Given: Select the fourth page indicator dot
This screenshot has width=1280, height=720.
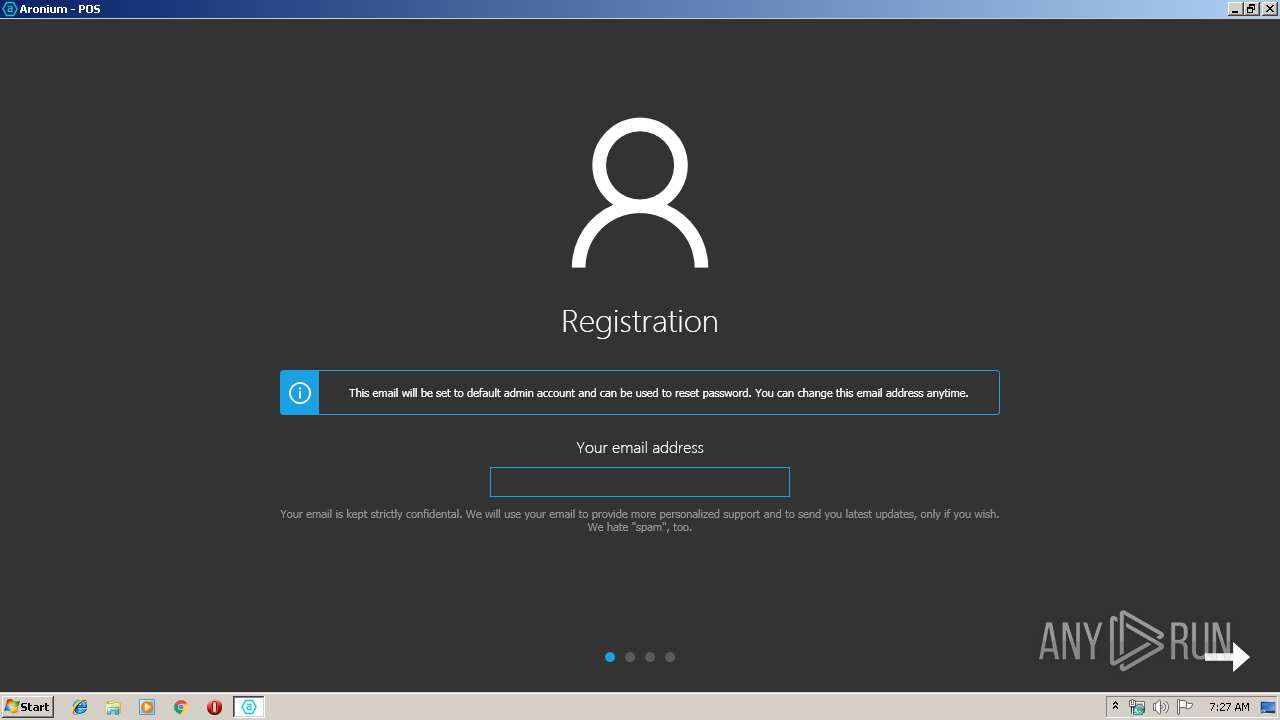Looking at the screenshot, I should (670, 657).
